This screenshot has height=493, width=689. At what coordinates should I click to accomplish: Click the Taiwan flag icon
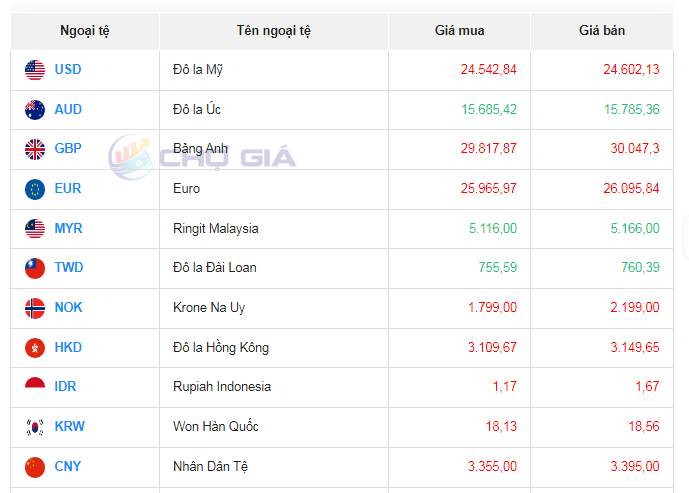coord(35,268)
